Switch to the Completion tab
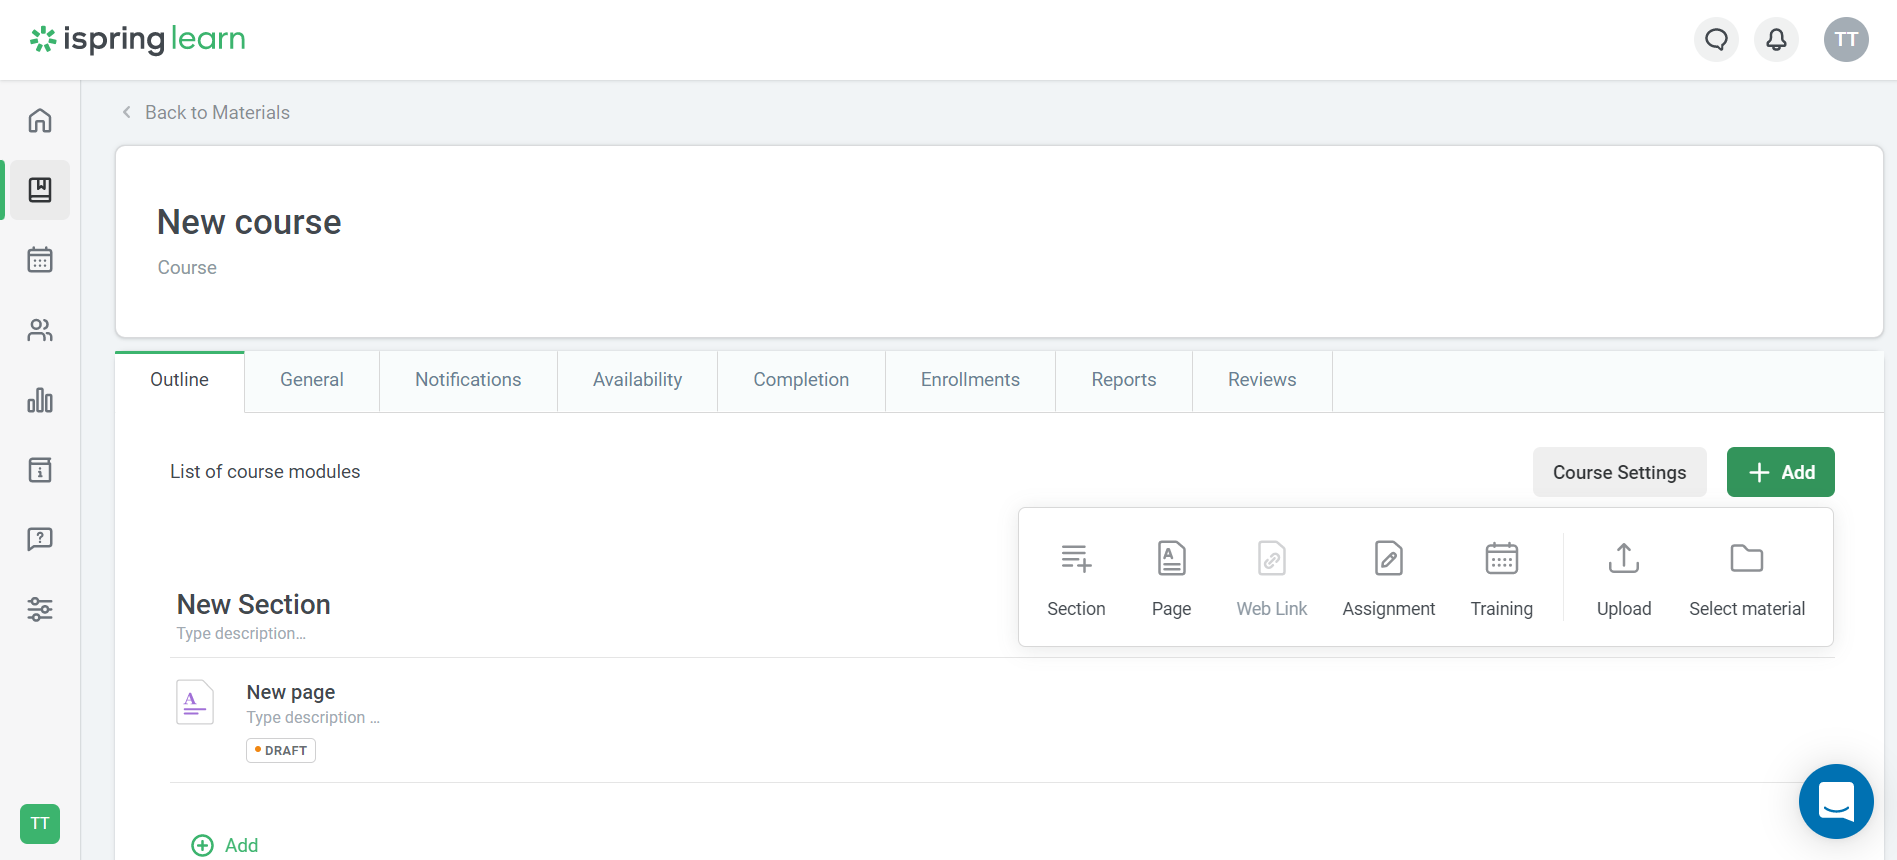Screen dimensions: 1897x860 801,380
